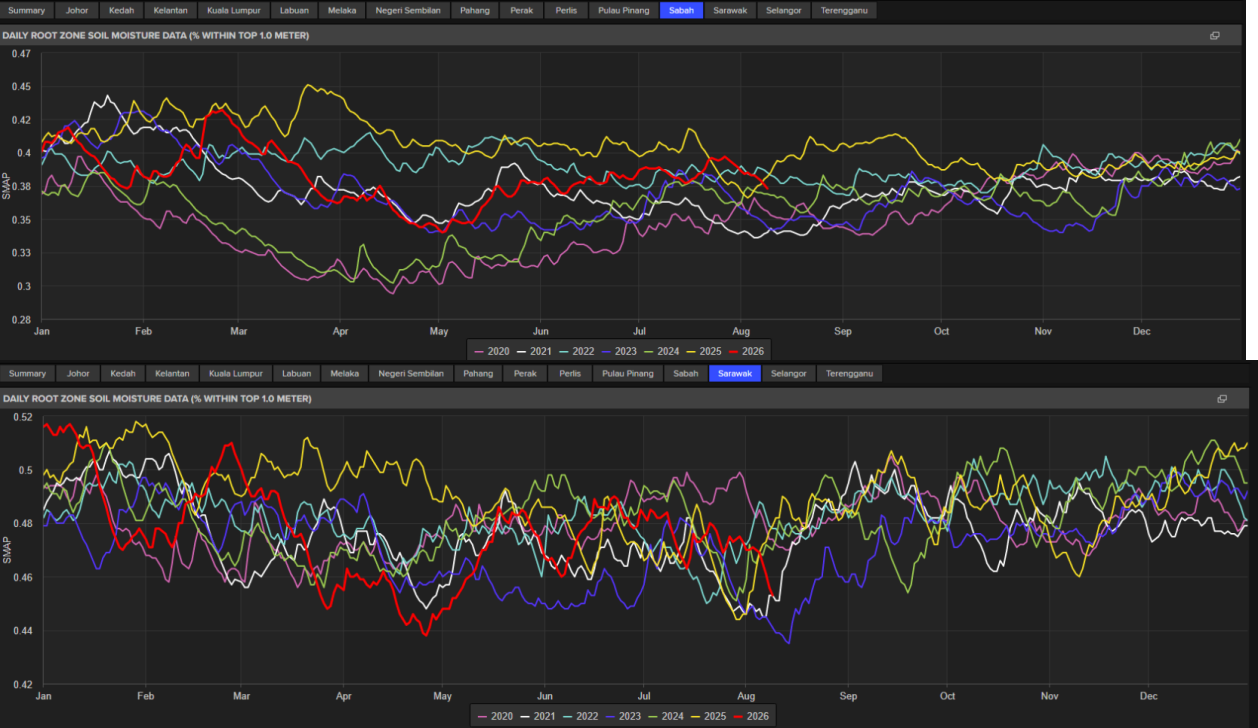Screen dimensions: 1258x728
Task: Select Terengganu tab in bottom panel
Action: 849,374
